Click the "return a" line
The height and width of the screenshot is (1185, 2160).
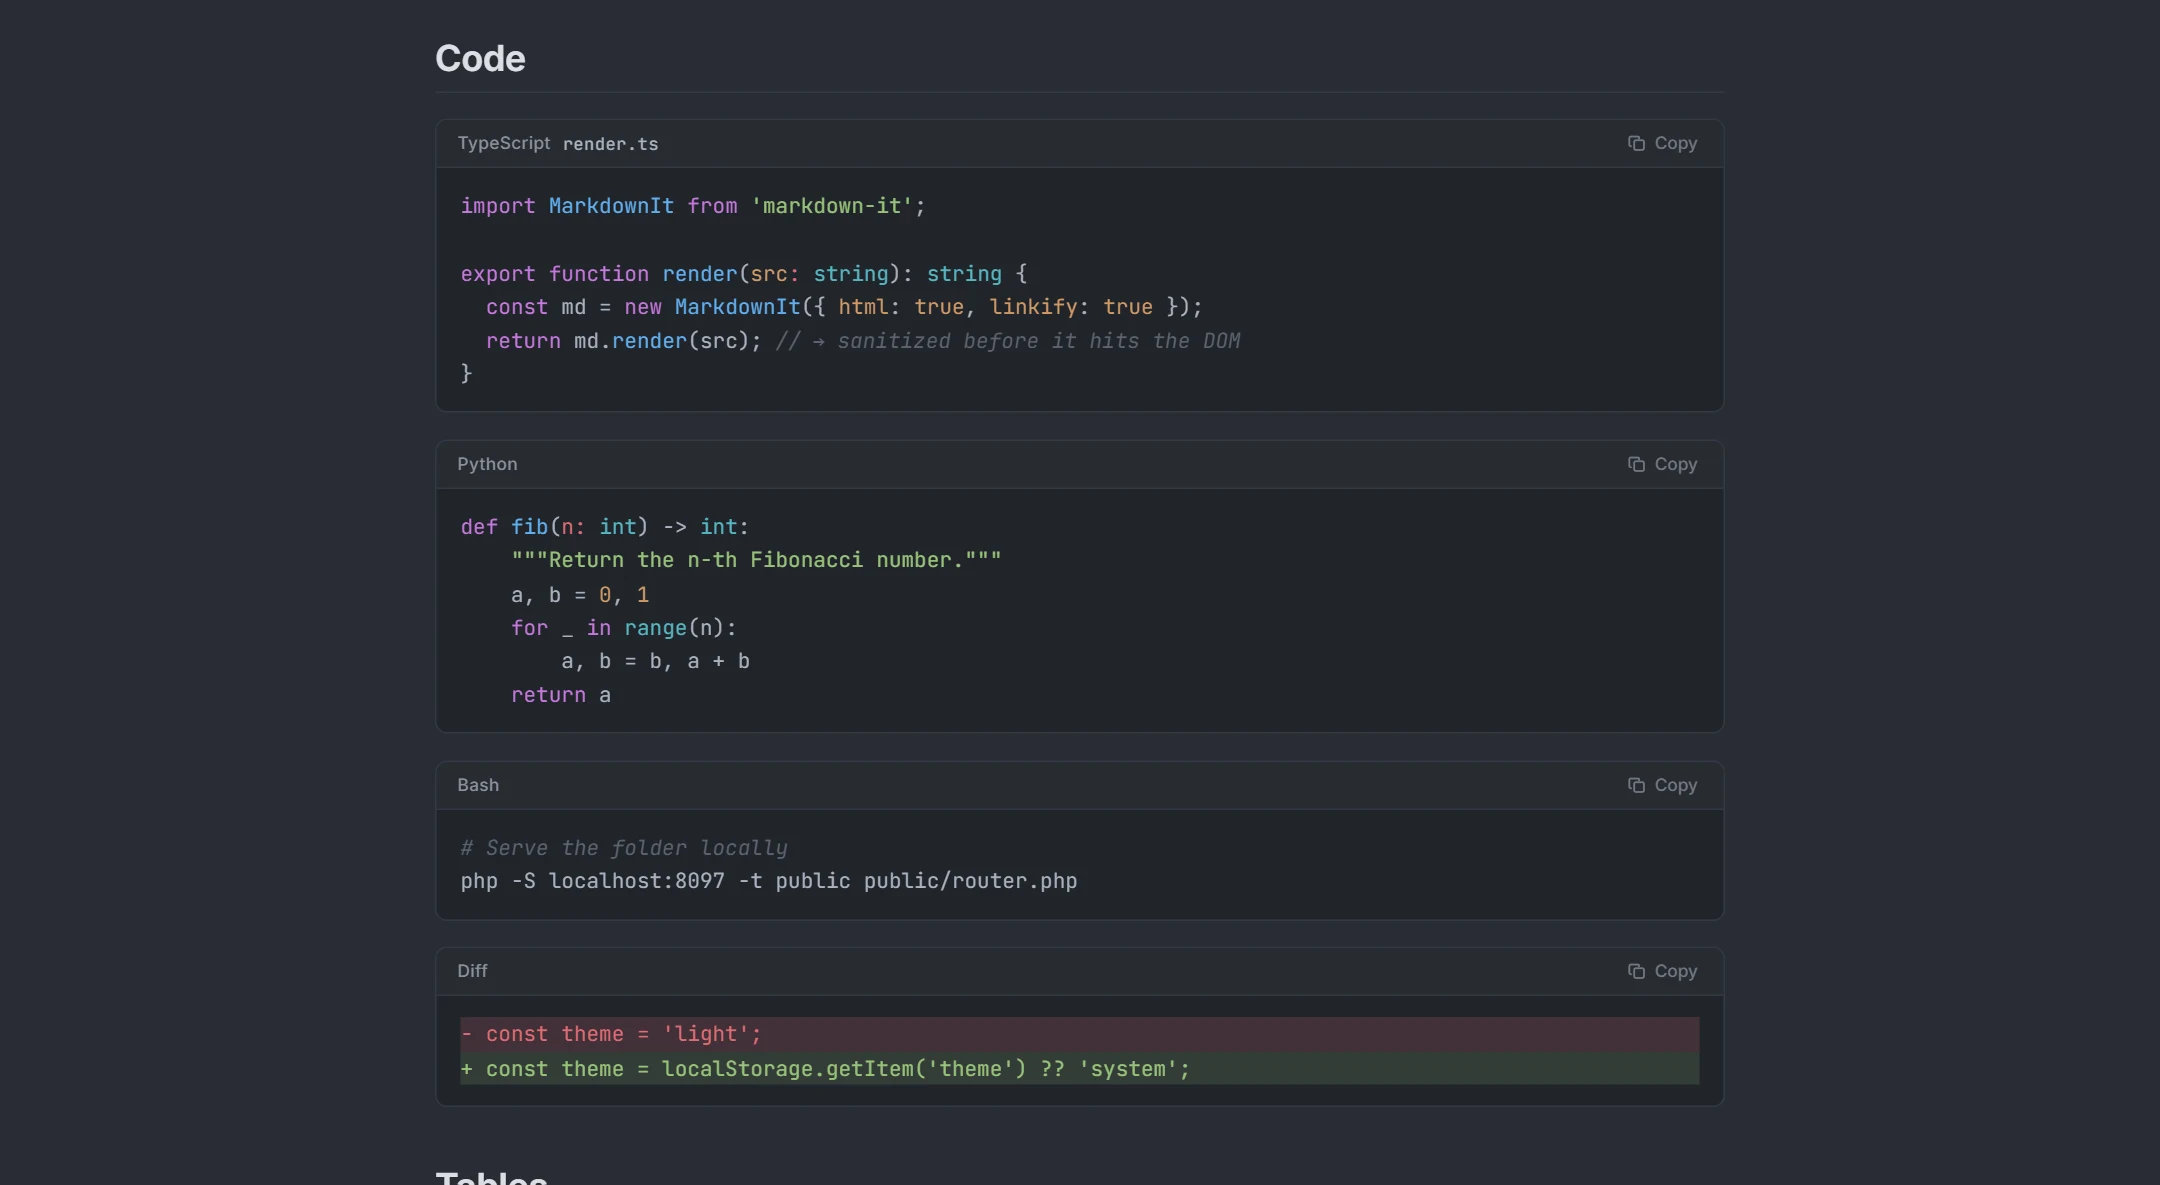click(x=561, y=695)
